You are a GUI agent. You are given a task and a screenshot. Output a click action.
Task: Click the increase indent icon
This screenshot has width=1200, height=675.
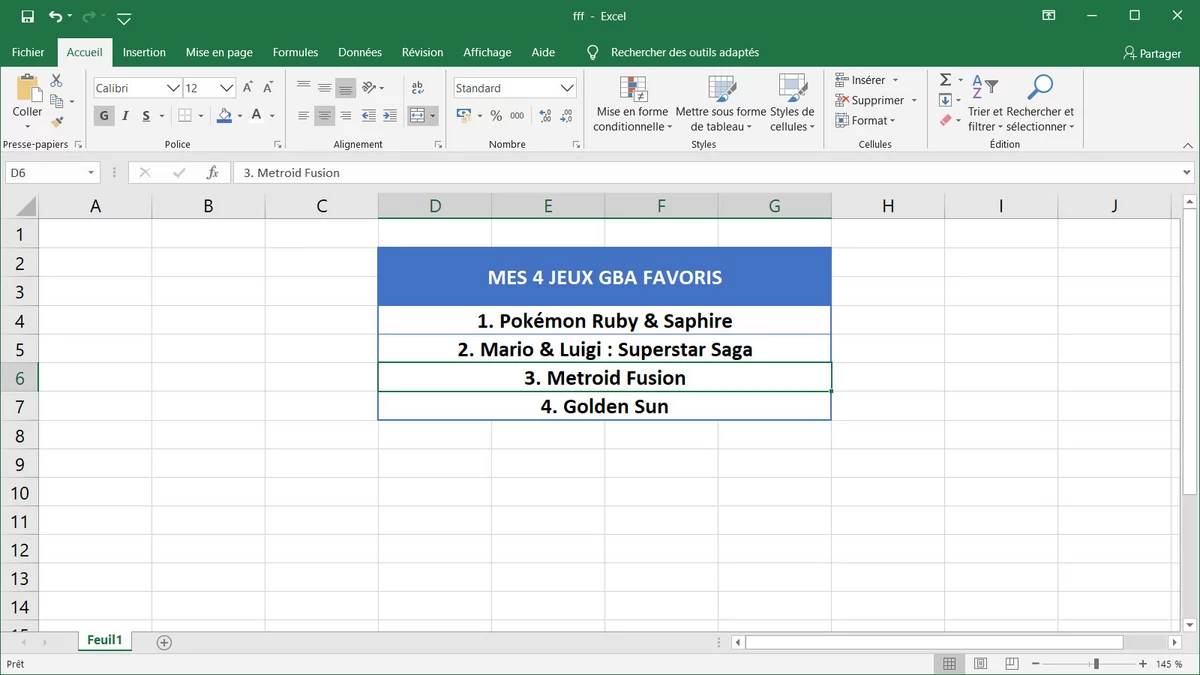[x=388, y=116]
